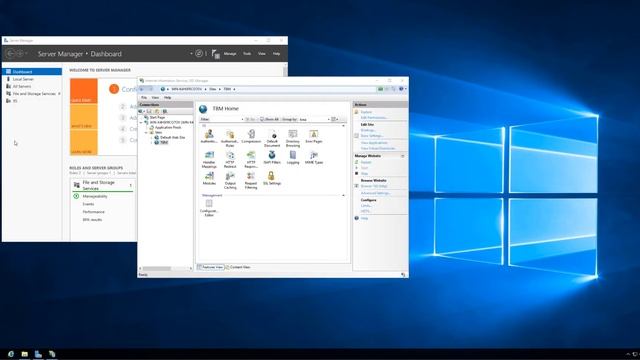
Task: Click Advanced Settings in Actions pane
Action: [x=376, y=193]
